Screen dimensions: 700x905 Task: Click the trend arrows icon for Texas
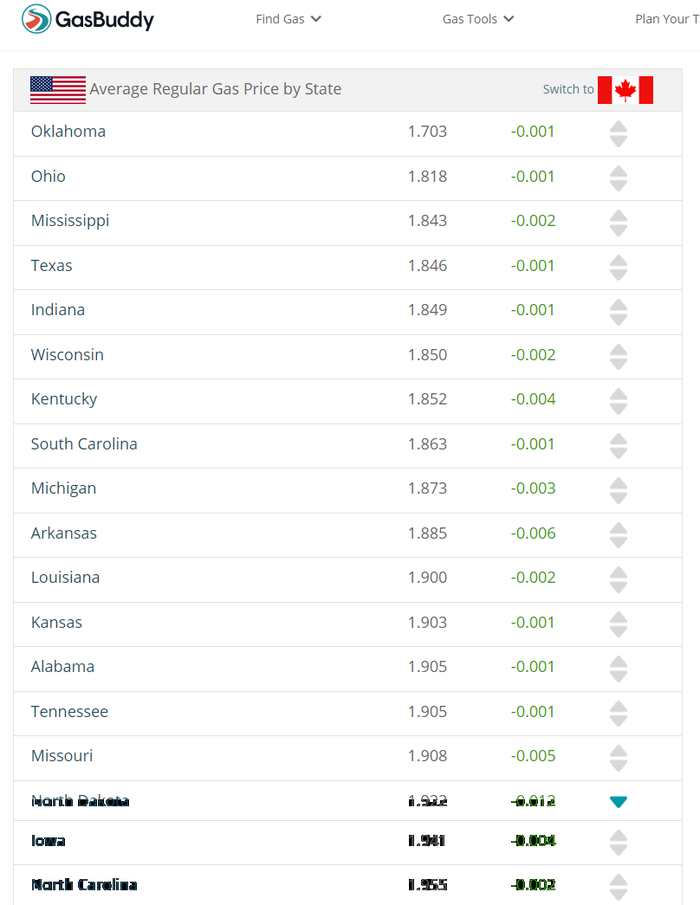pos(618,267)
